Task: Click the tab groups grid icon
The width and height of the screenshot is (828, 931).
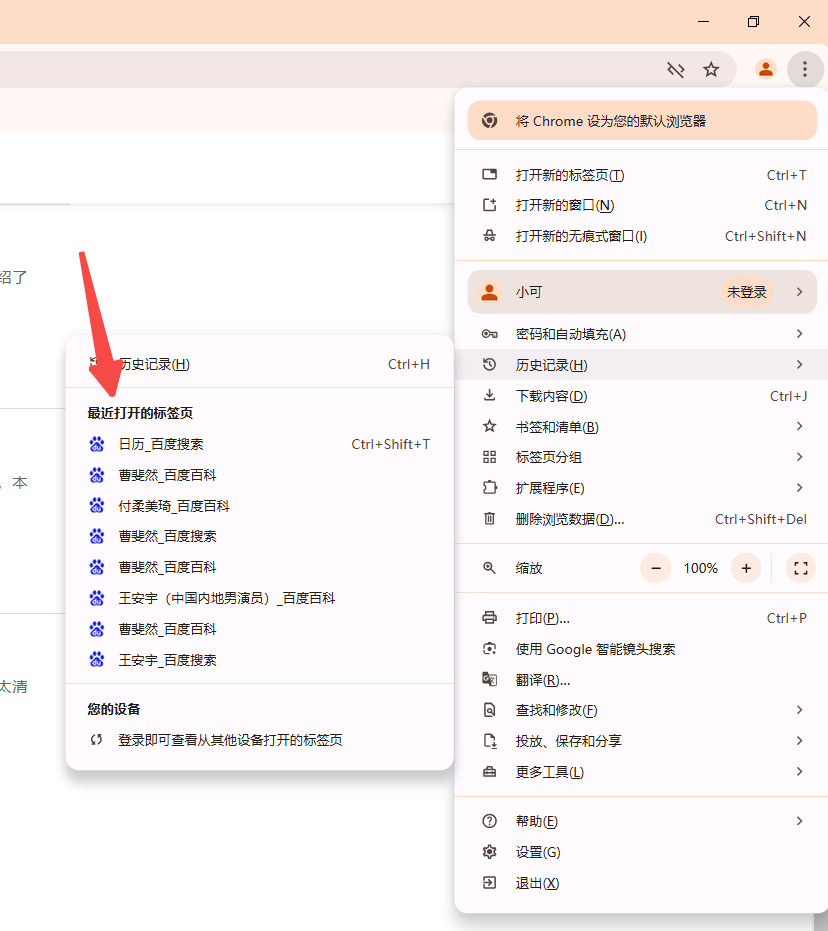Action: pos(489,457)
